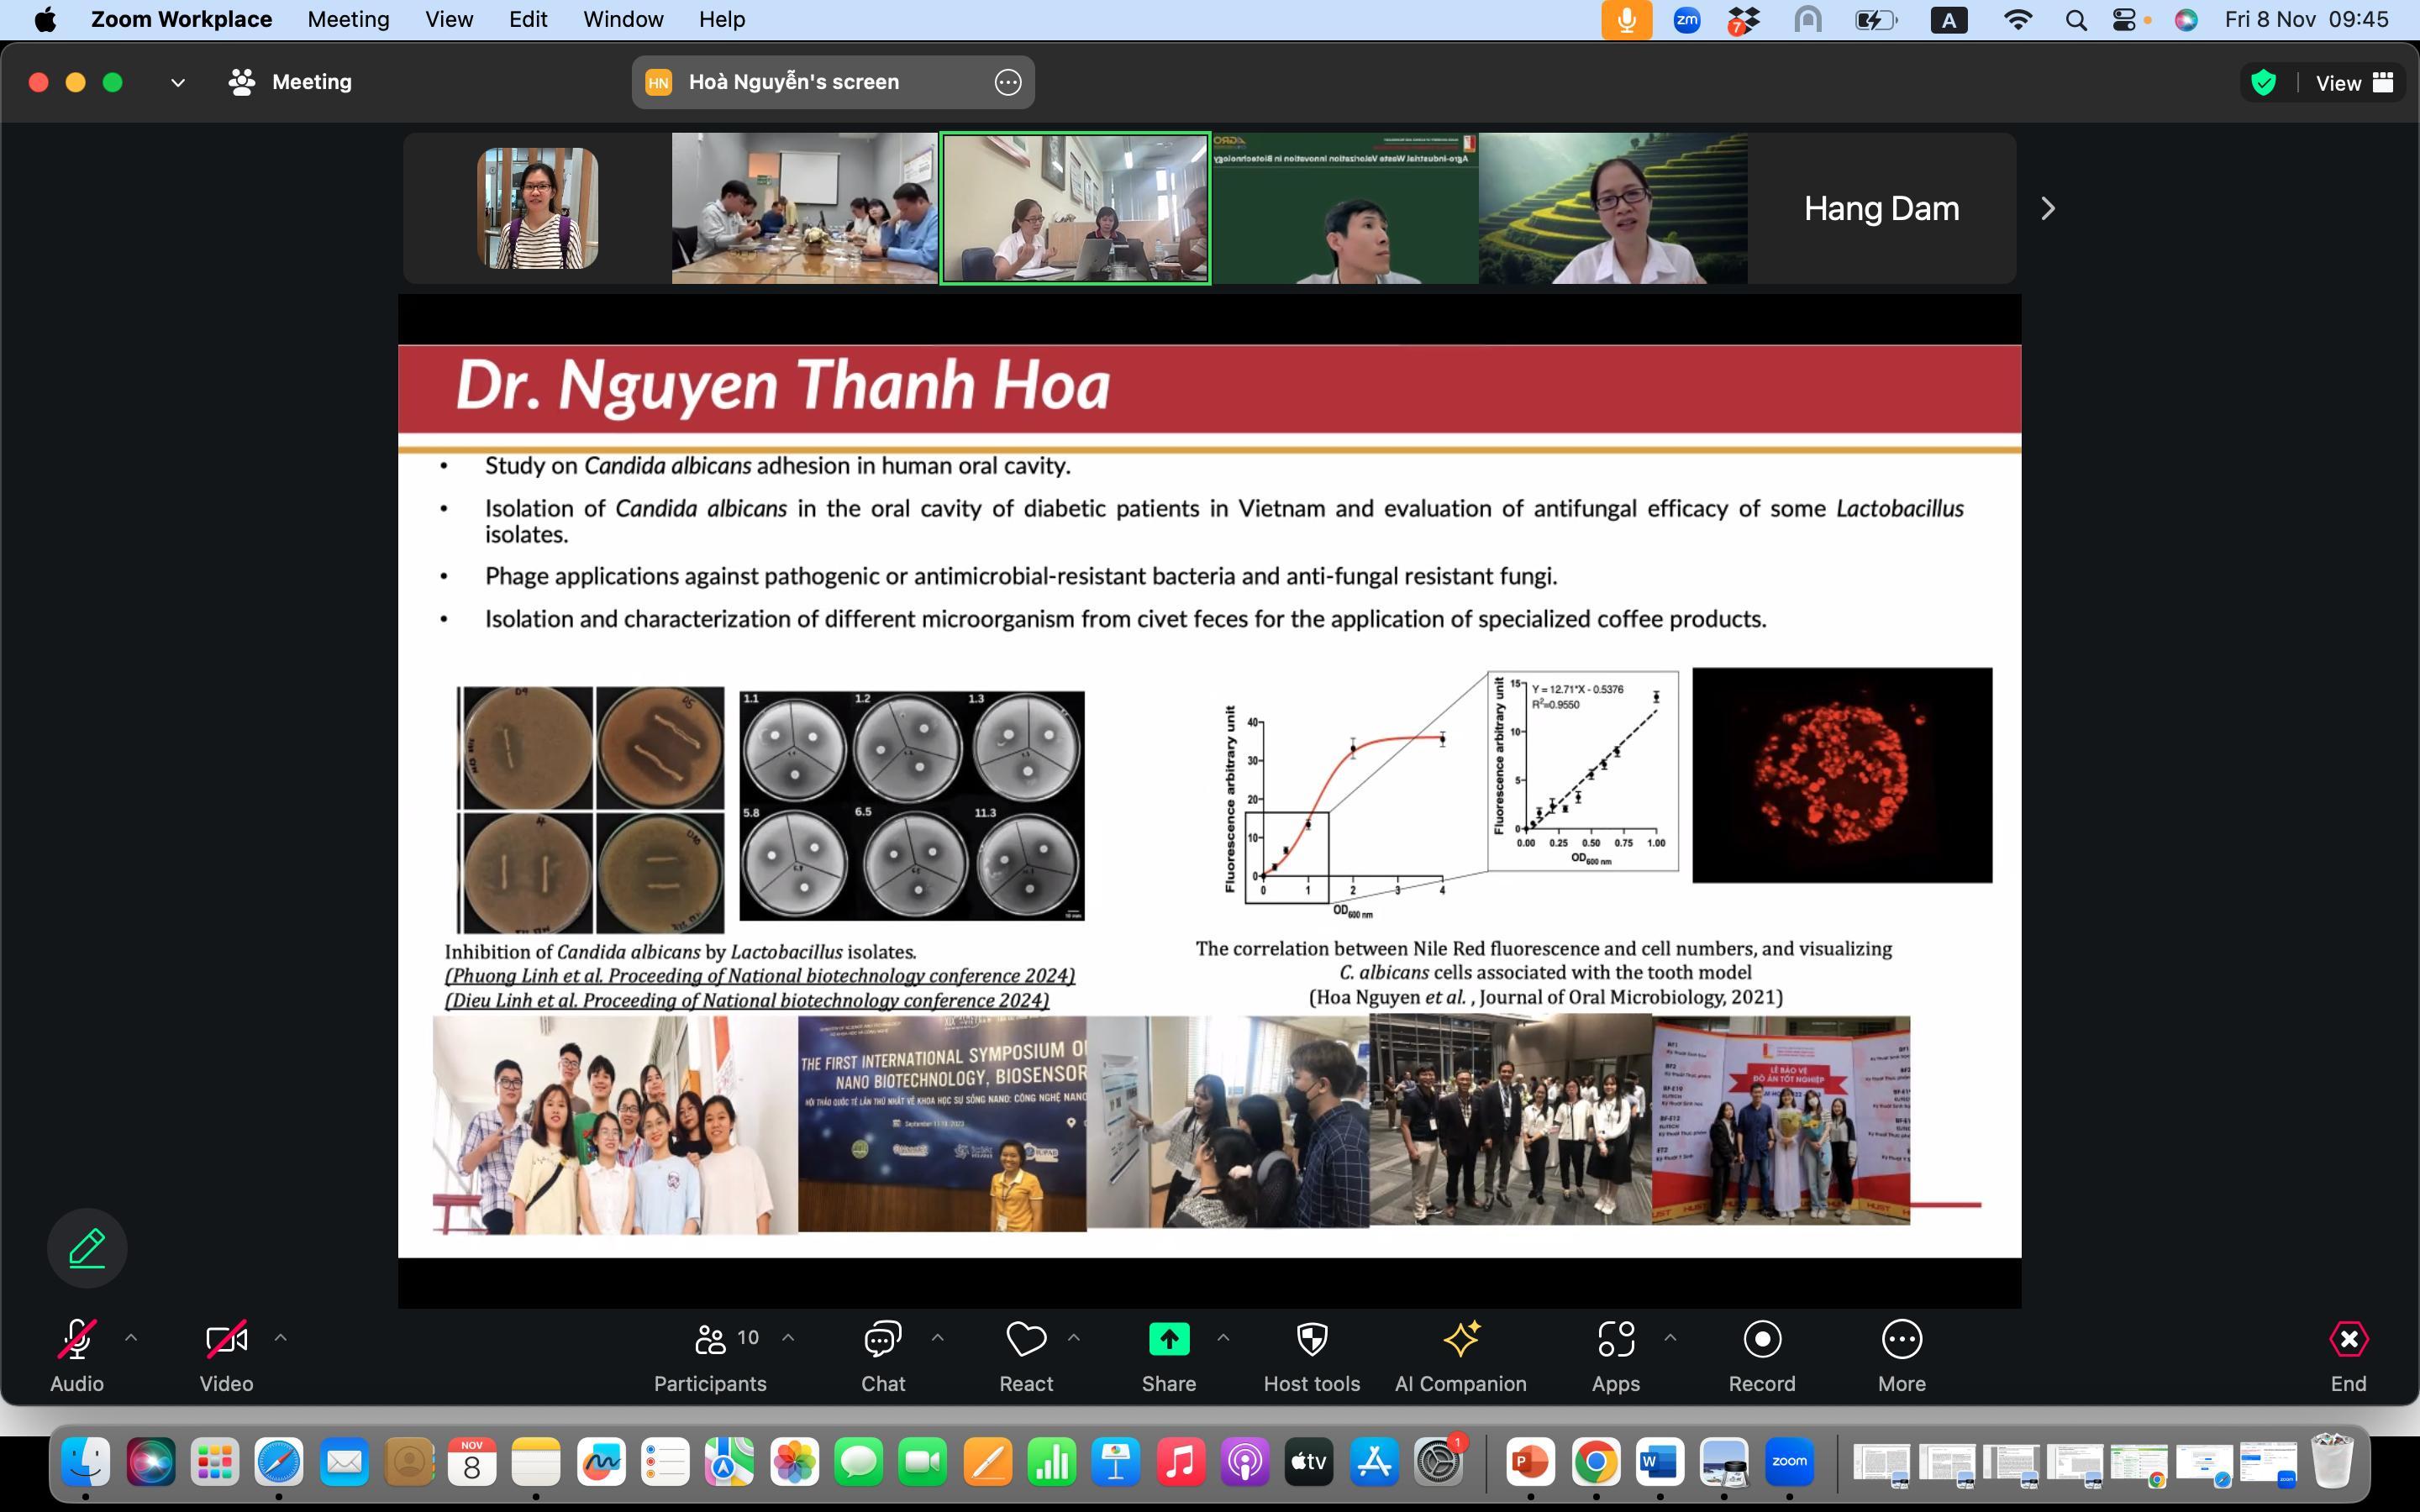Screen dimensions: 2420x1512
Task: Open the Window menu
Action: (x=622, y=19)
